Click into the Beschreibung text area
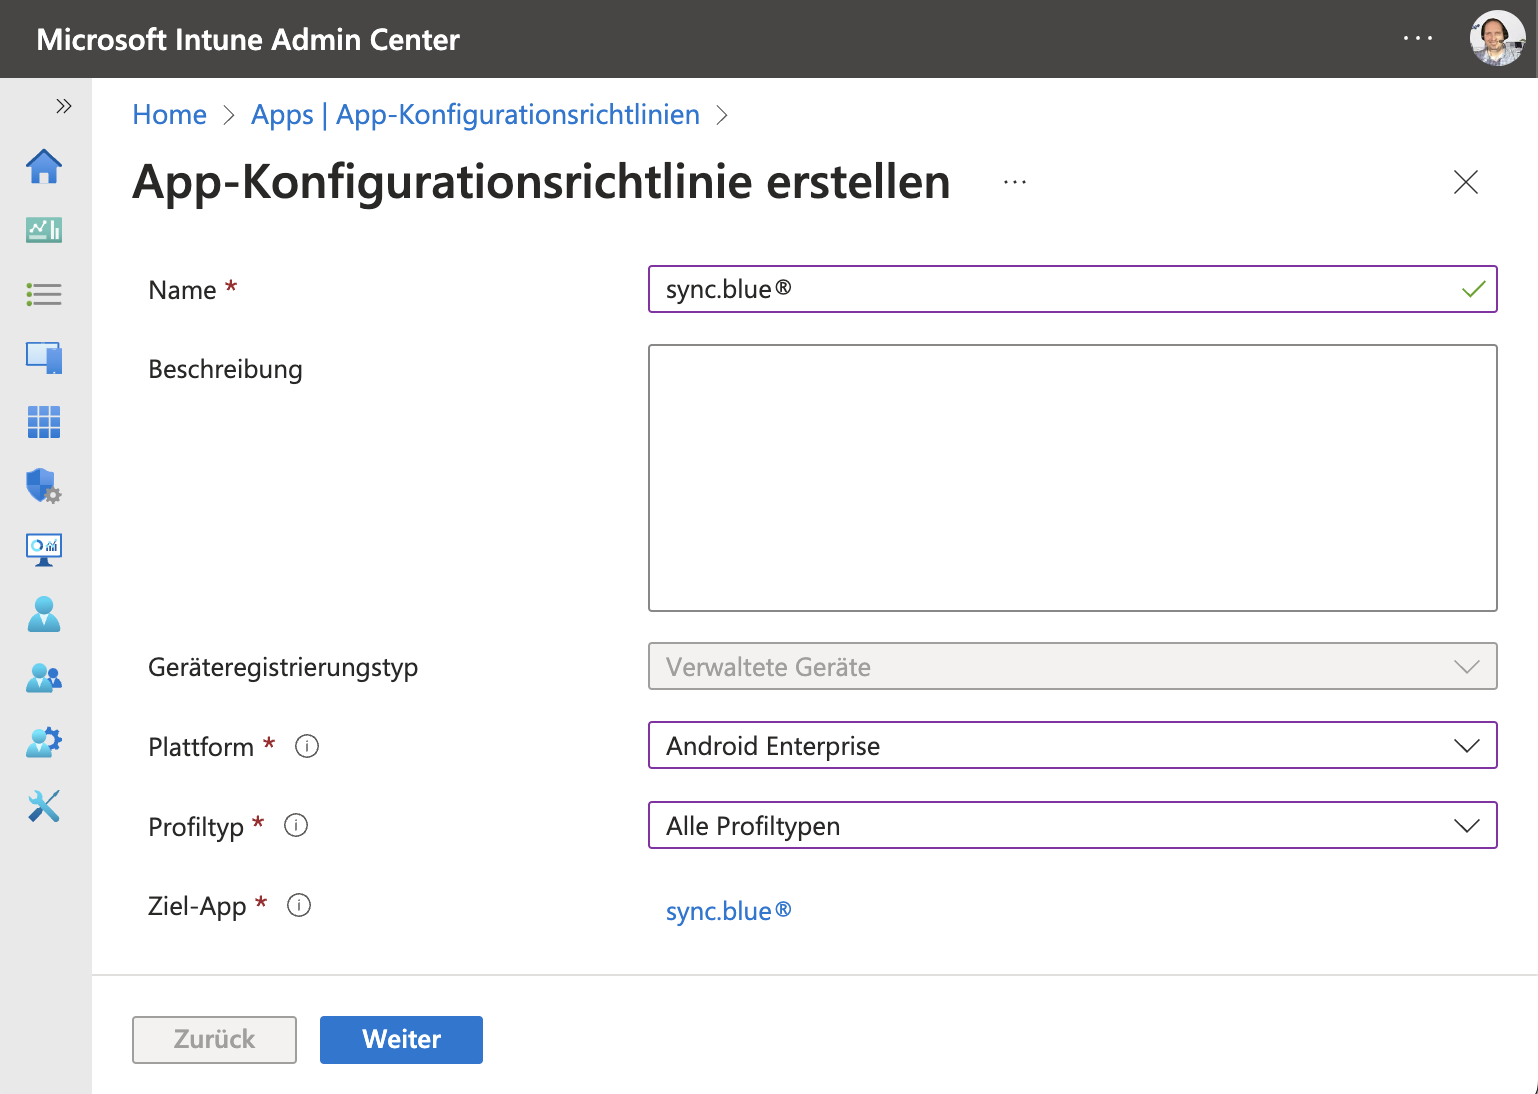This screenshot has width=1538, height=1094. pos(1072,478)
